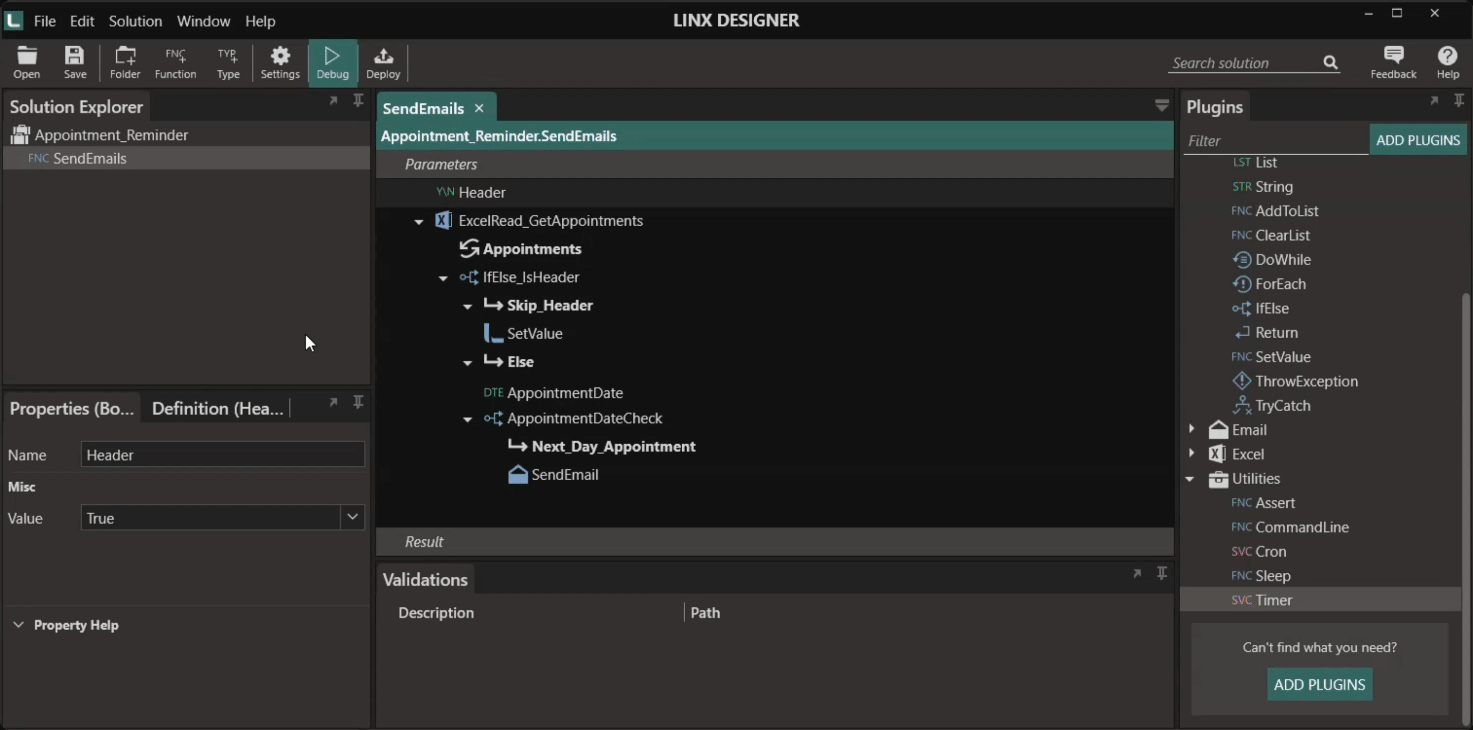The height and width of the screenshot is (730, 1473).
Task: Select the Return plugin
Action: coord(1276,333)
